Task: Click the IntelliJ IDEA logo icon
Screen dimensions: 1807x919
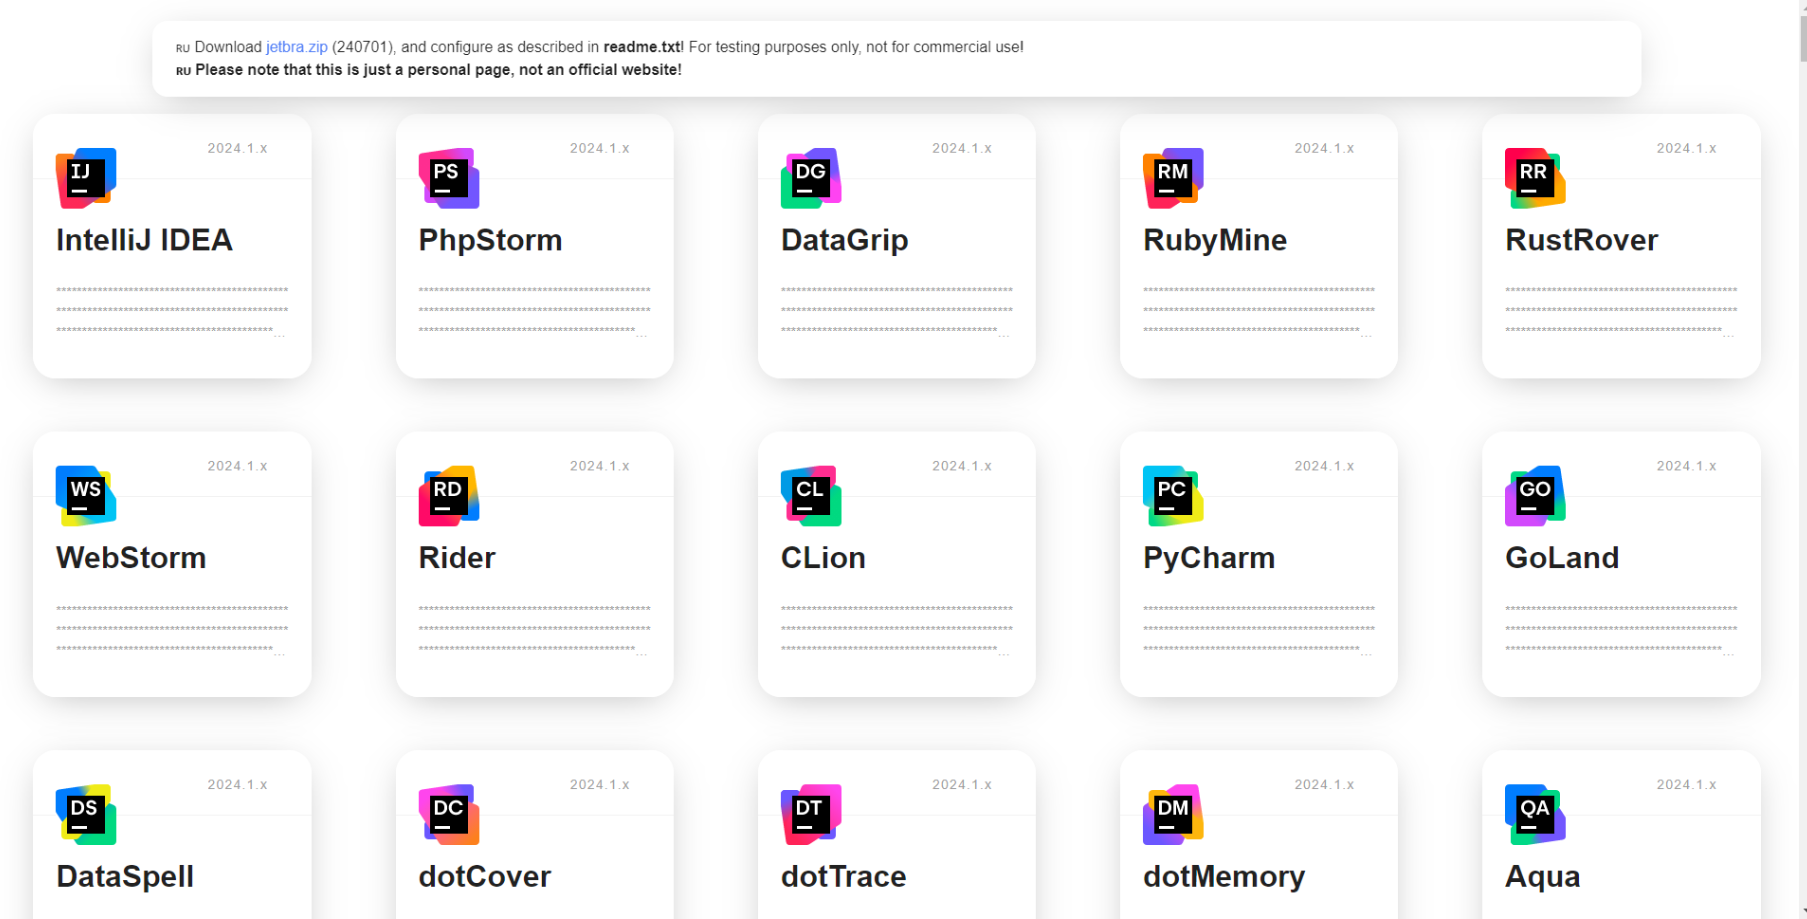Action: point(86,178)
